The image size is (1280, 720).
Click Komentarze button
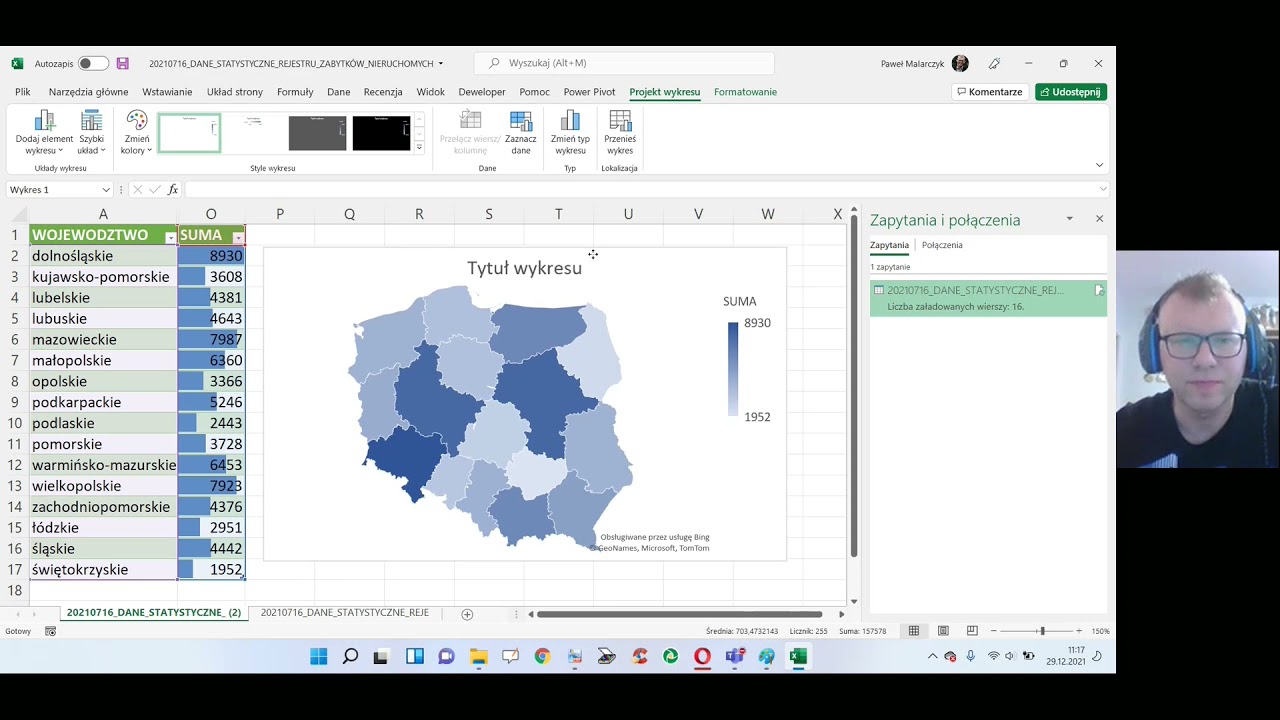click(989, 92)
